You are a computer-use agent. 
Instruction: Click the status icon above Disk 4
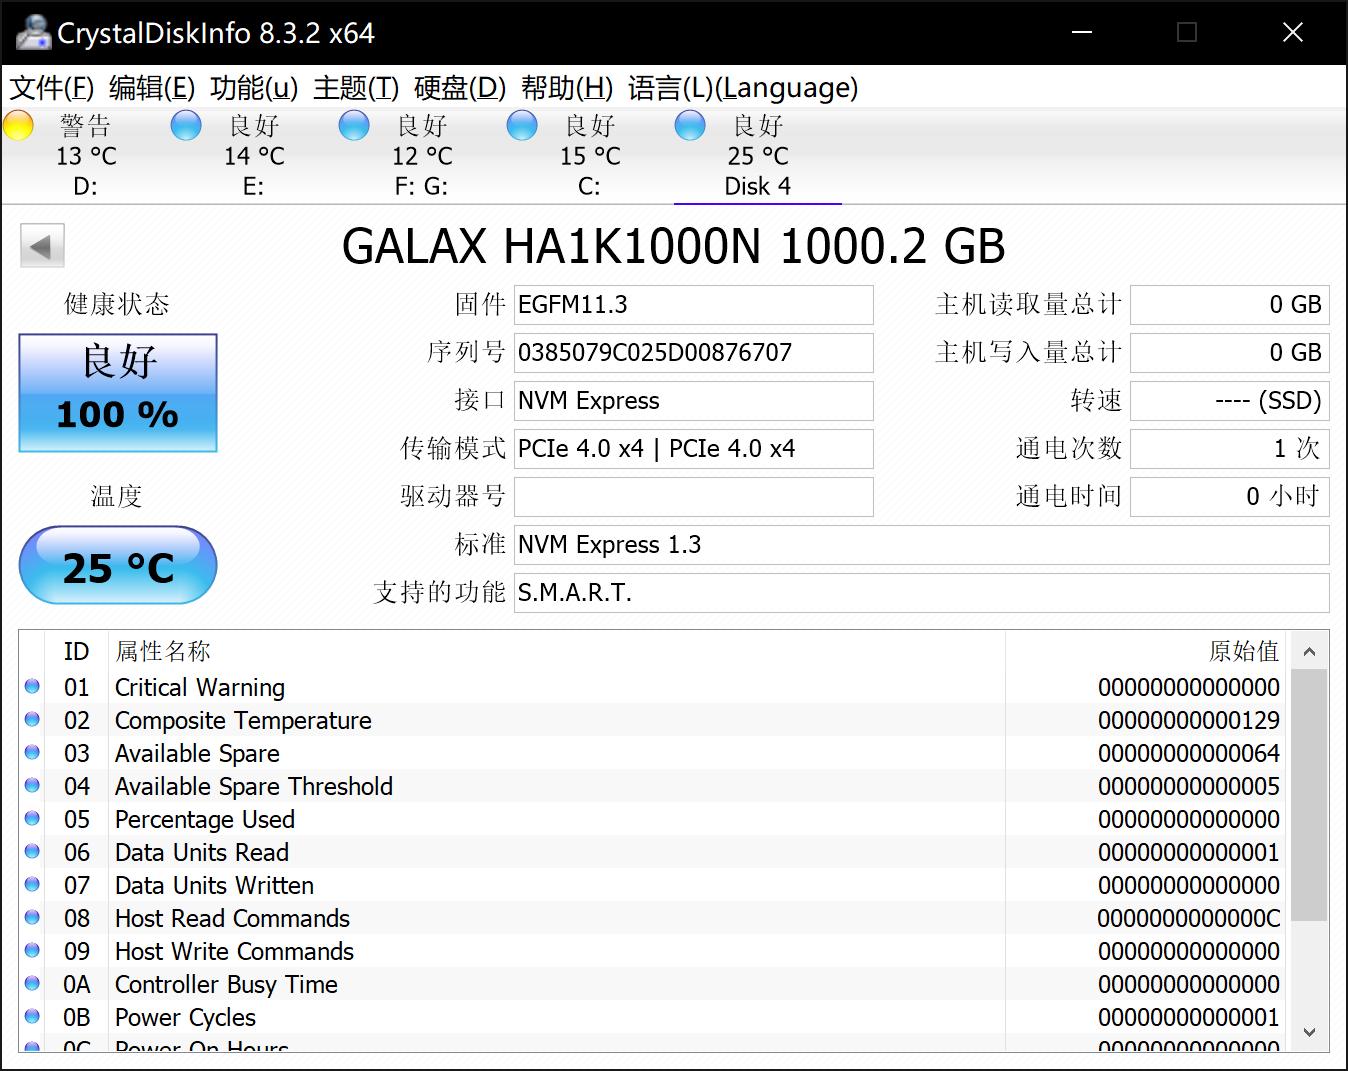pyautogui.click(x=689, y=125)
